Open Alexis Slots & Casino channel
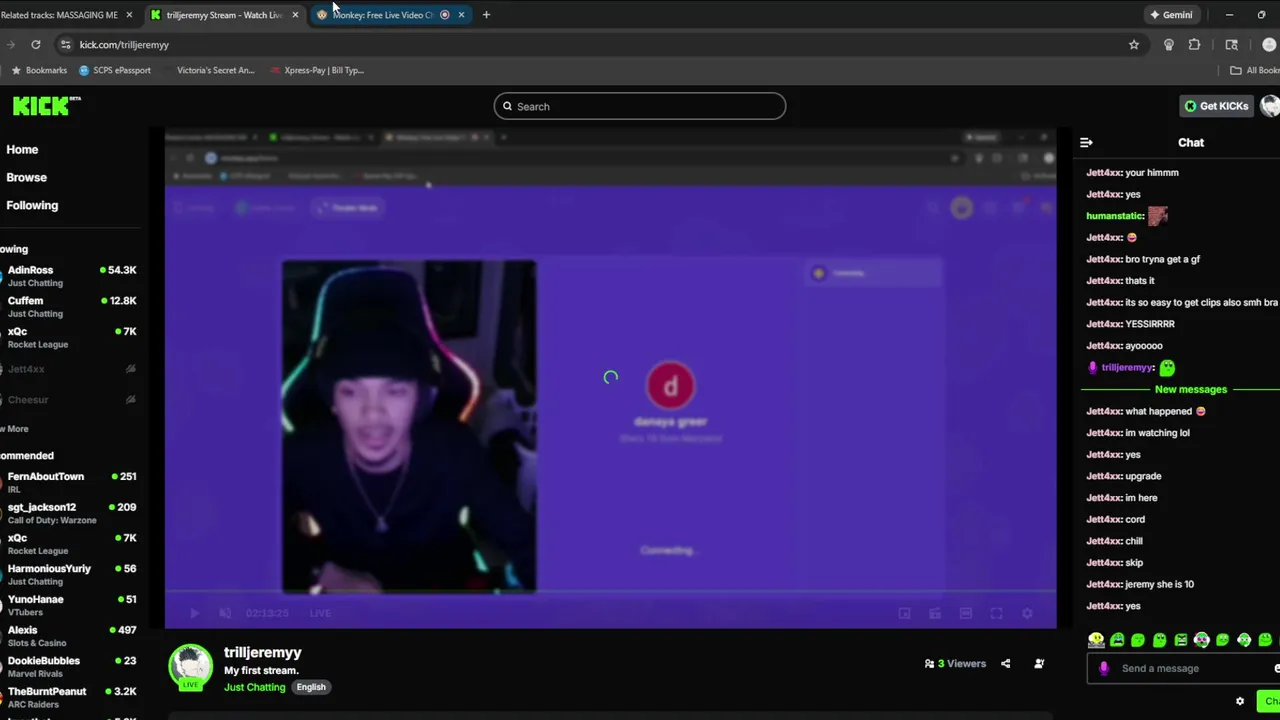The width and height of the screenshot is (1280, 720). click(70, 636)
